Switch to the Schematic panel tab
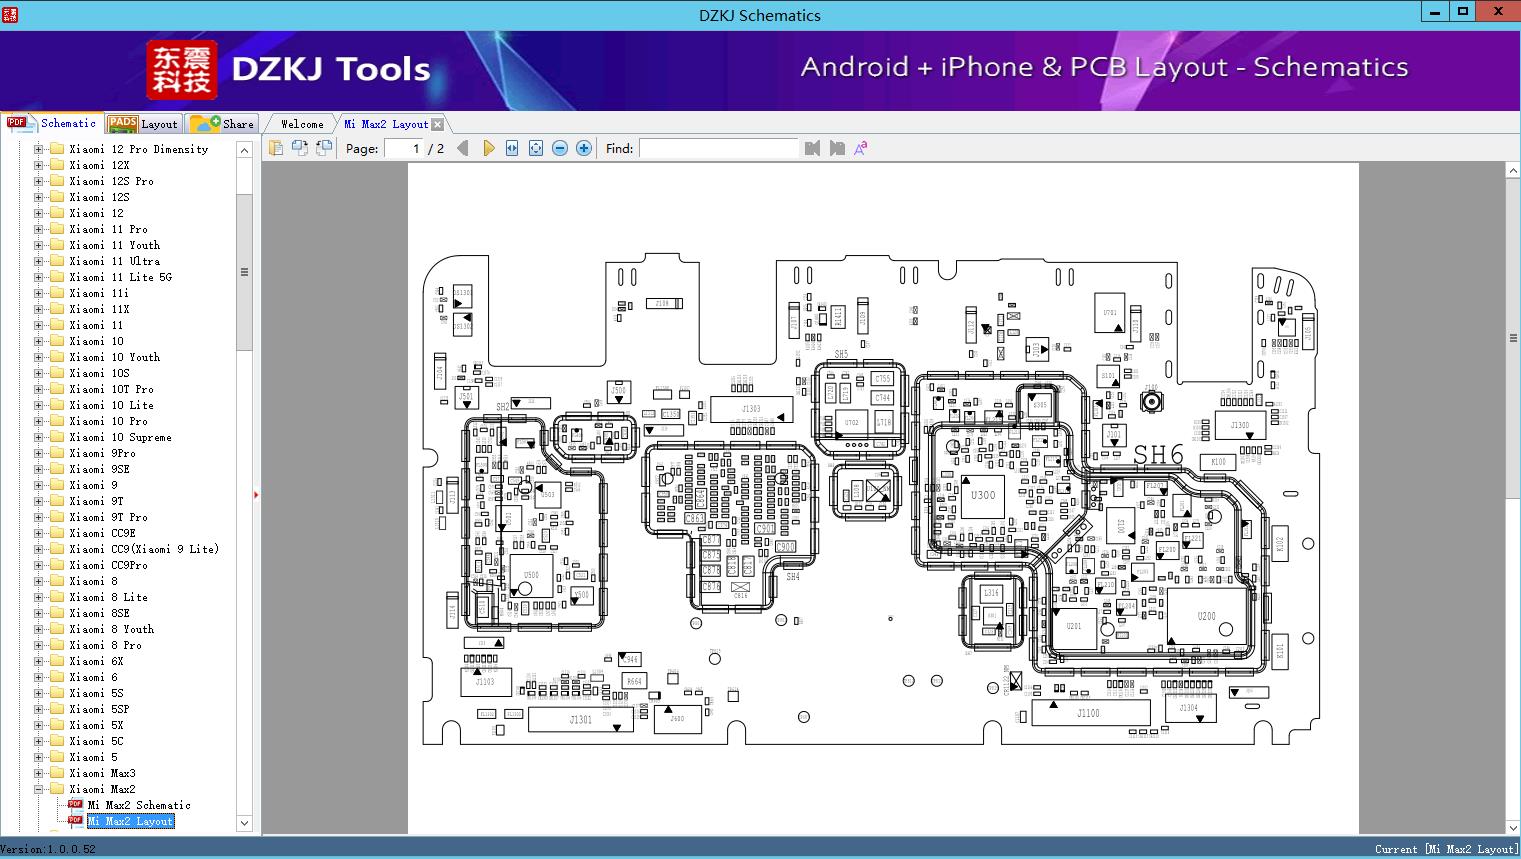The width and height of the screenshot is (1521, 859). coord(52,123)
